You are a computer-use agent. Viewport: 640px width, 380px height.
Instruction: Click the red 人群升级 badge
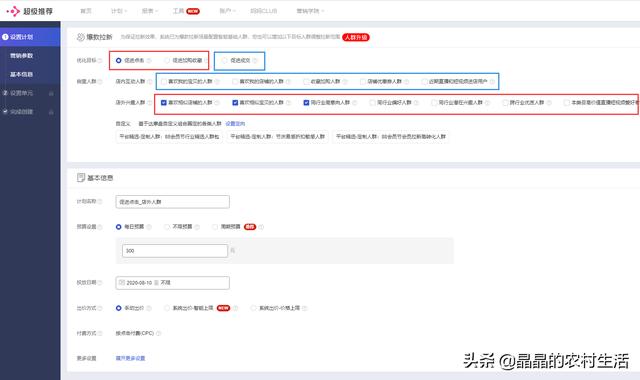tap(356, 37)
